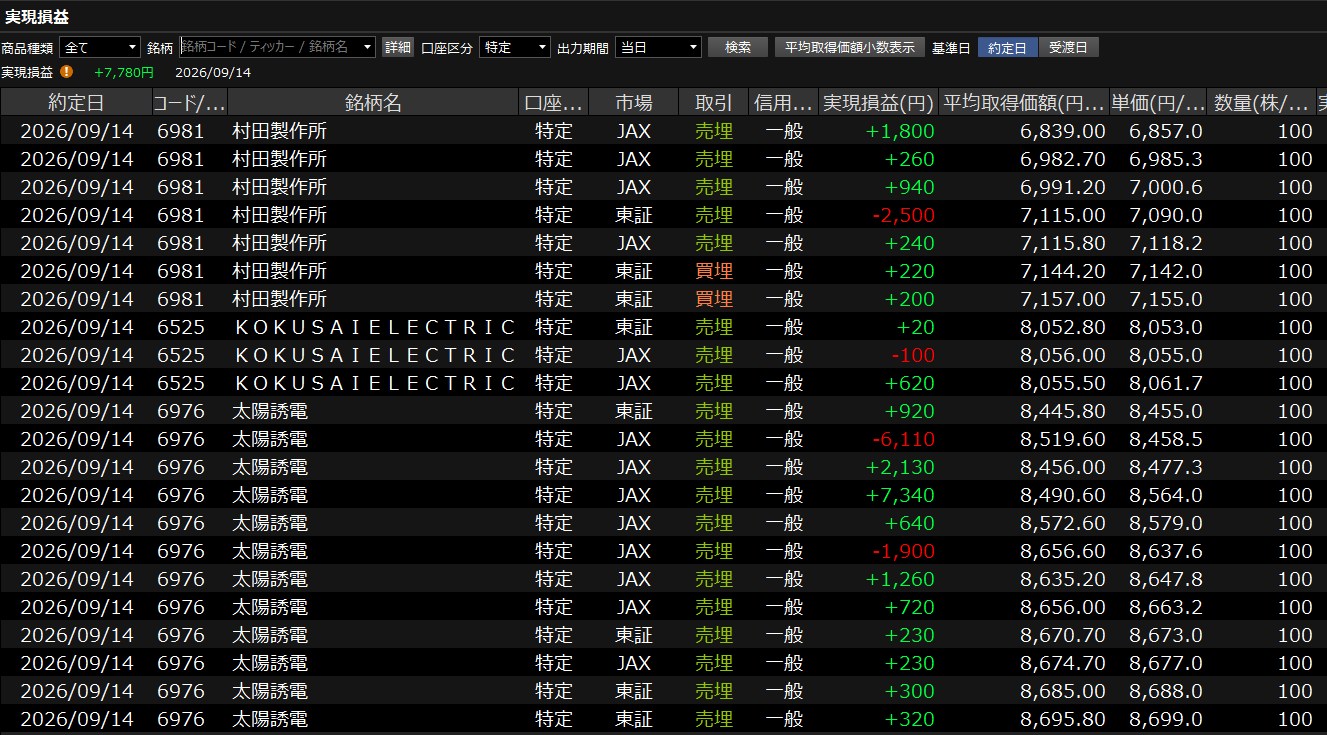Sort by the 銘柄名 column header

point(373,102)
